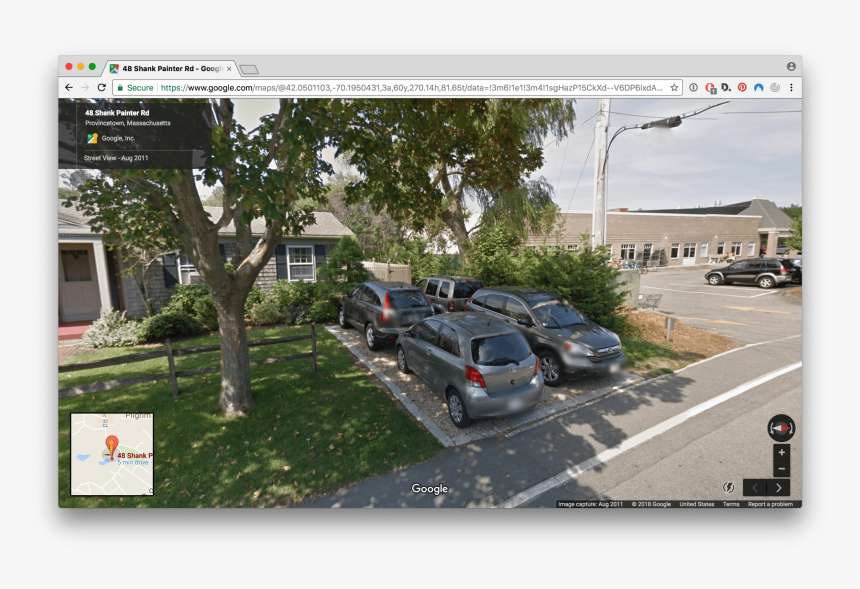Go to next Street View image arrow
860x589 pixels.
pyautogui.click(x=778, y=488)
